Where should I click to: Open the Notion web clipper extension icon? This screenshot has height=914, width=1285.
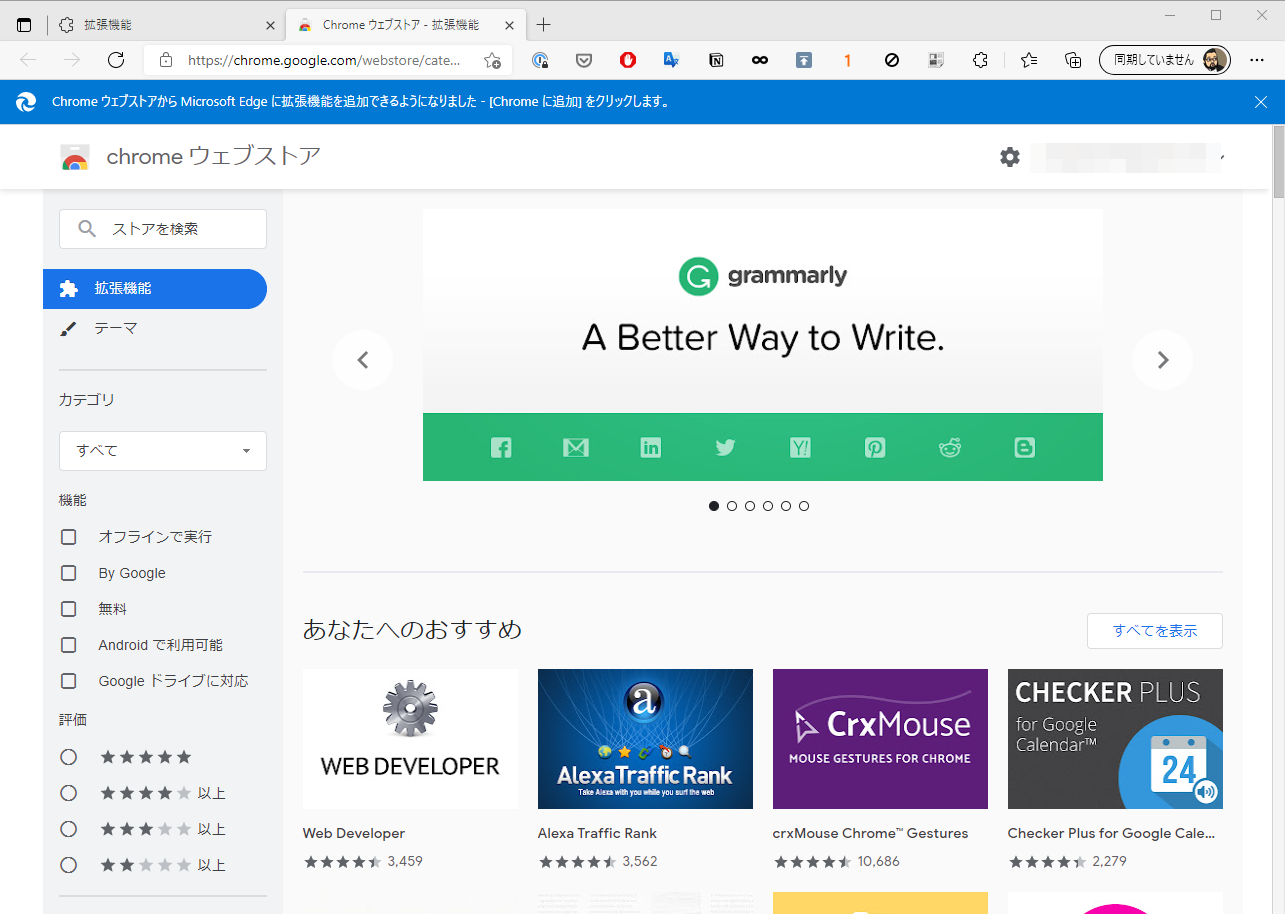click(716, 60)
